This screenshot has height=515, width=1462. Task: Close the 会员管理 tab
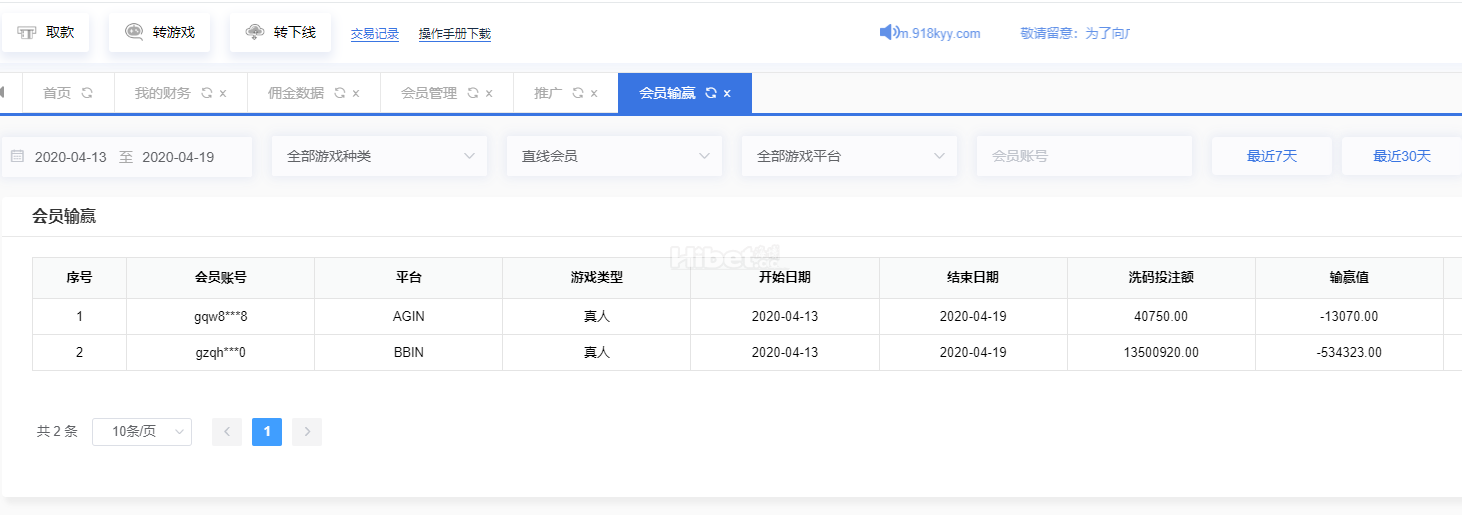489,93
